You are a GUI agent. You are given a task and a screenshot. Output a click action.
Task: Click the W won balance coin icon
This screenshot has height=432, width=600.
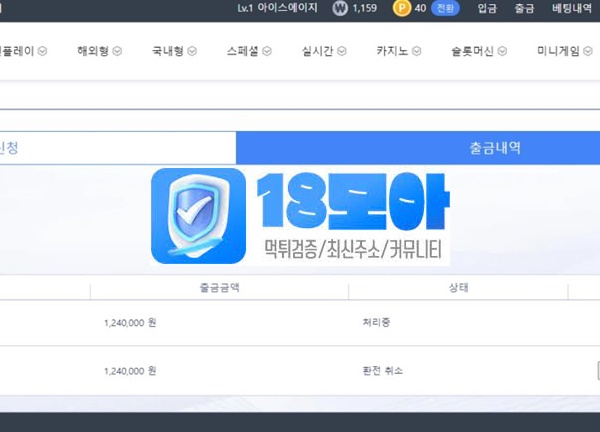click(340, 8)
